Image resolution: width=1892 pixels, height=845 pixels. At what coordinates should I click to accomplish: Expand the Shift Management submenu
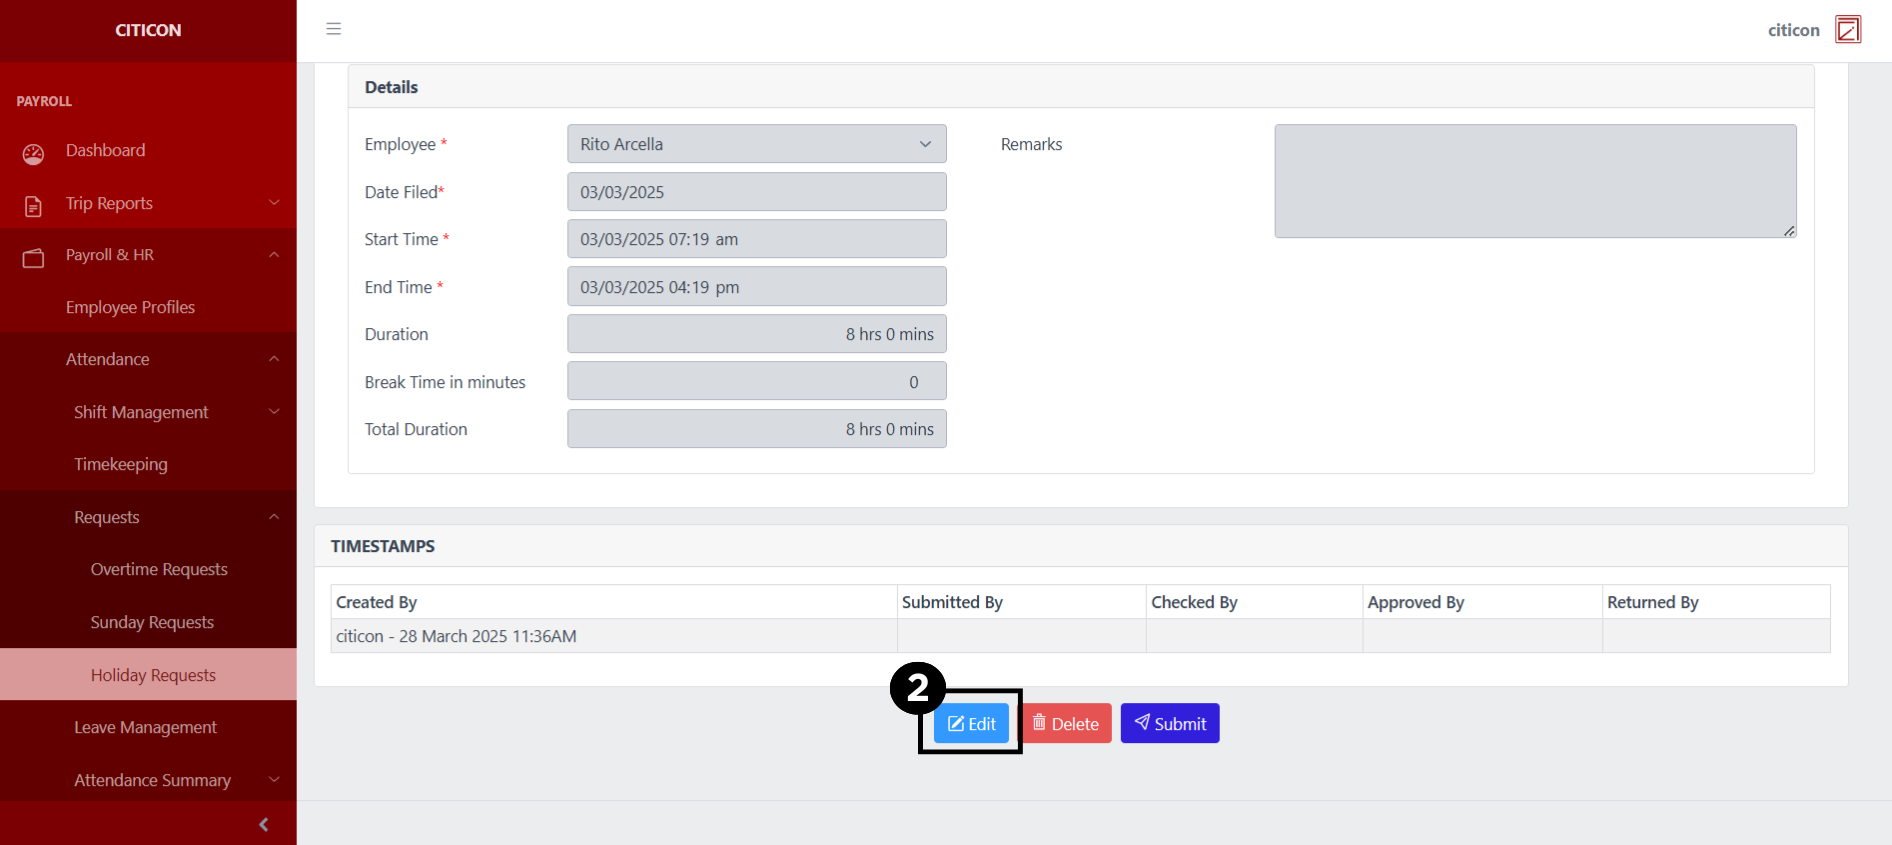coord(274,412)
